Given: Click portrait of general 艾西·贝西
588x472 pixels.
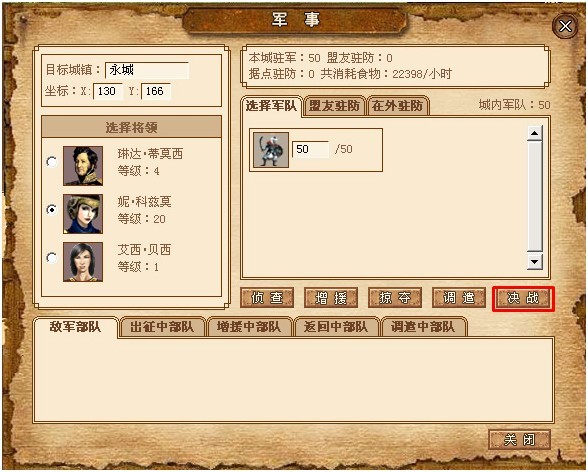Looking at the screenshot, I should coord(83,262).
